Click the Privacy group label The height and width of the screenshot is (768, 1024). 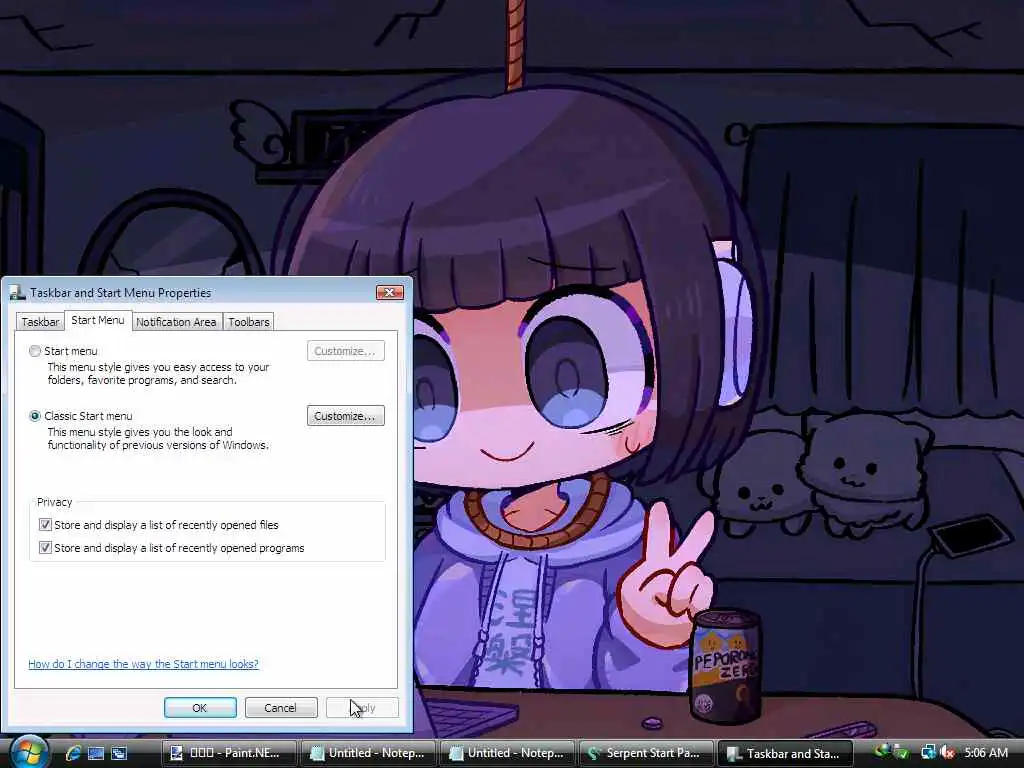[54, 502]
